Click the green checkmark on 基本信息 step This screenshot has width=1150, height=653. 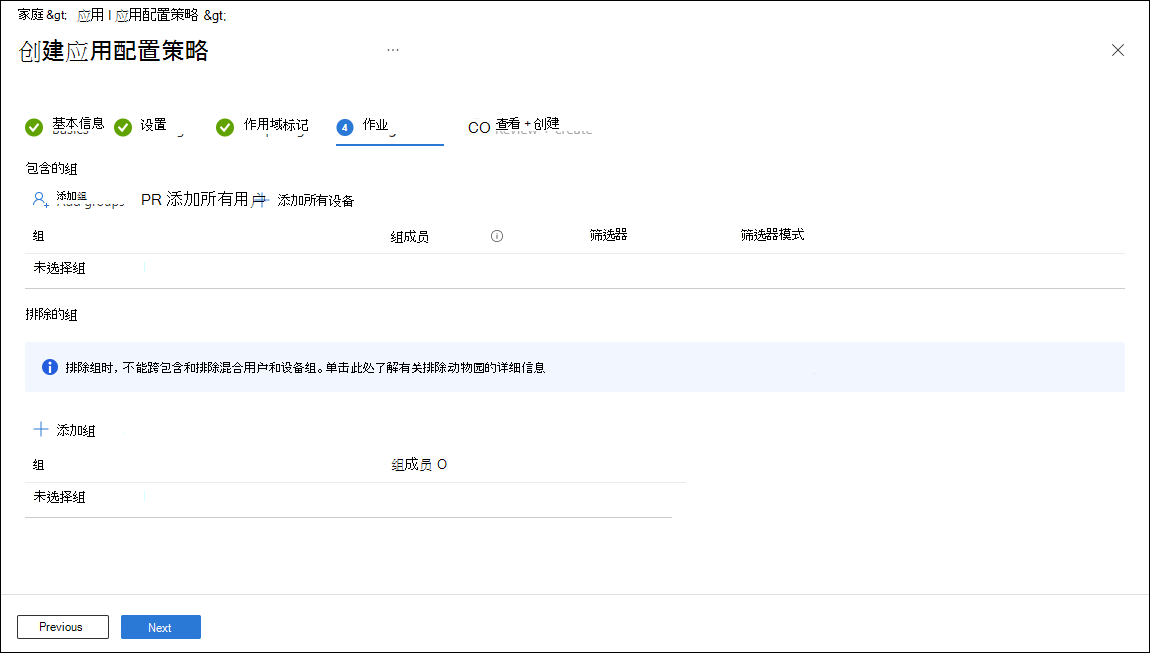coord(33,127)
